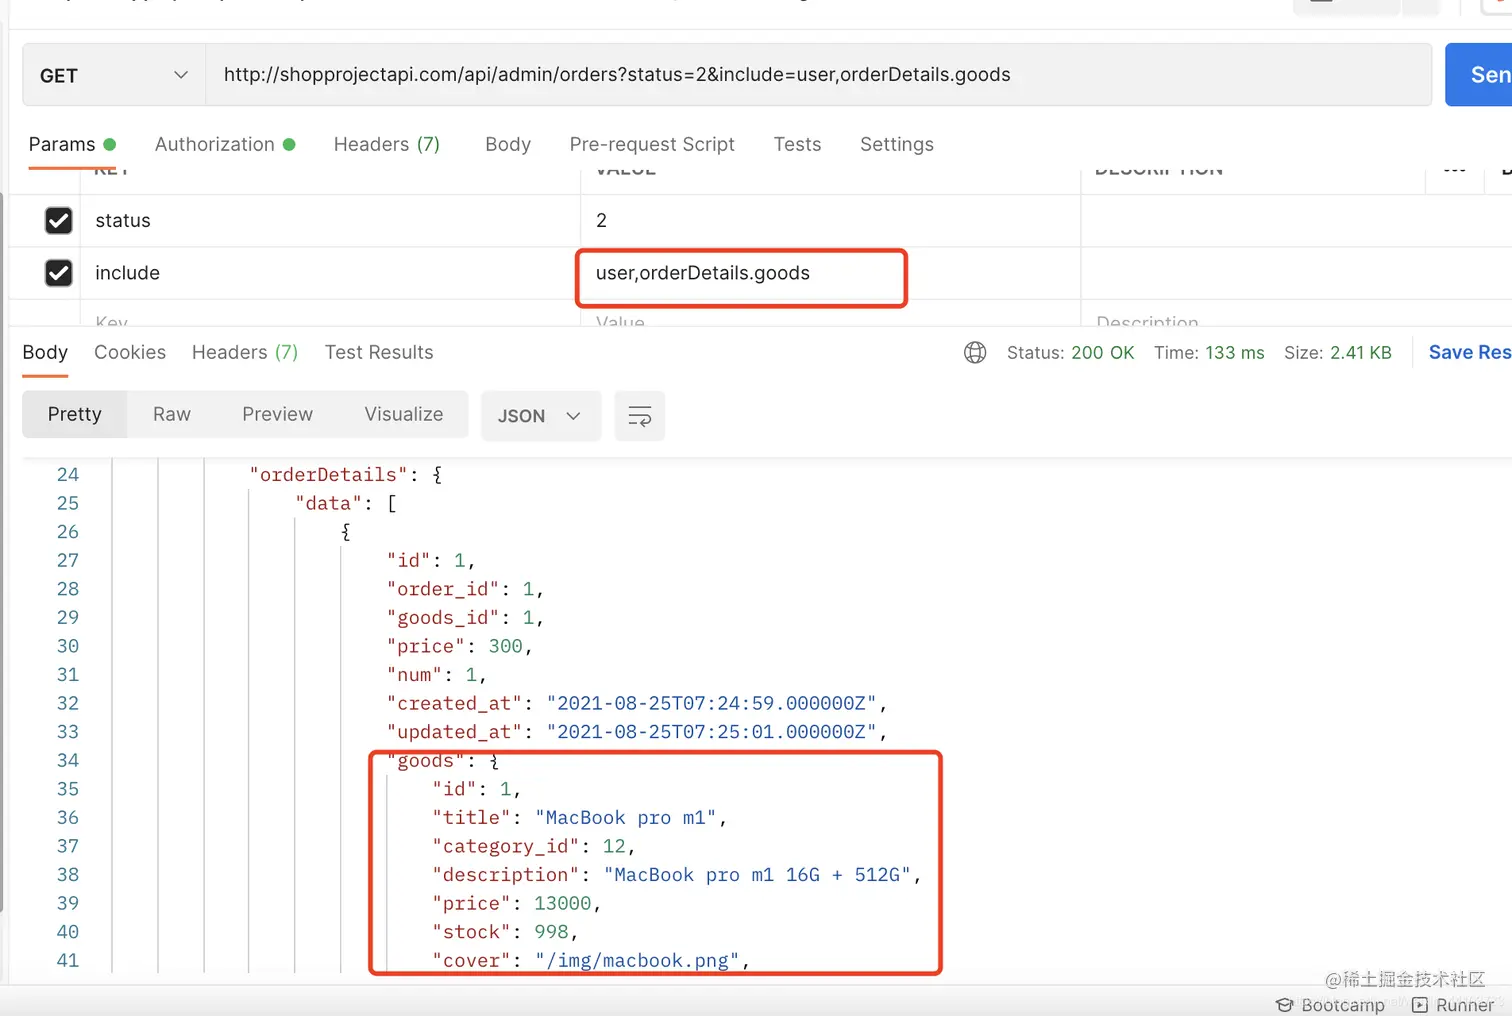Click line number 24
Viewport: 1512px width, 1016px height.
point(68,474)
